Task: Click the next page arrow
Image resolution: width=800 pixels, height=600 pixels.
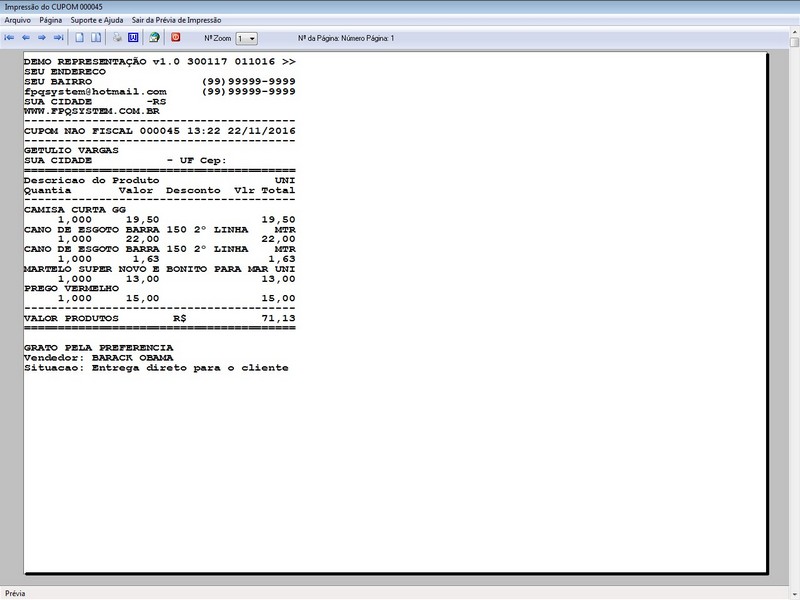Action: pyautogui.click(x=42, y=38)
